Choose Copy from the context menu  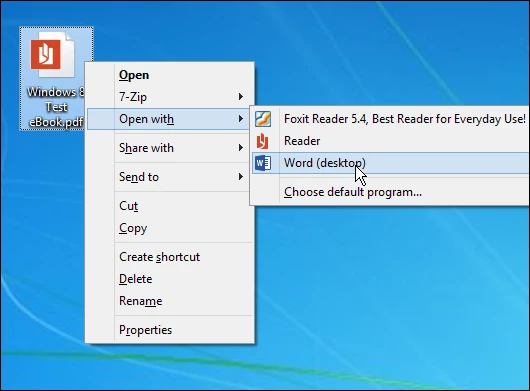[x=169, y=228]
